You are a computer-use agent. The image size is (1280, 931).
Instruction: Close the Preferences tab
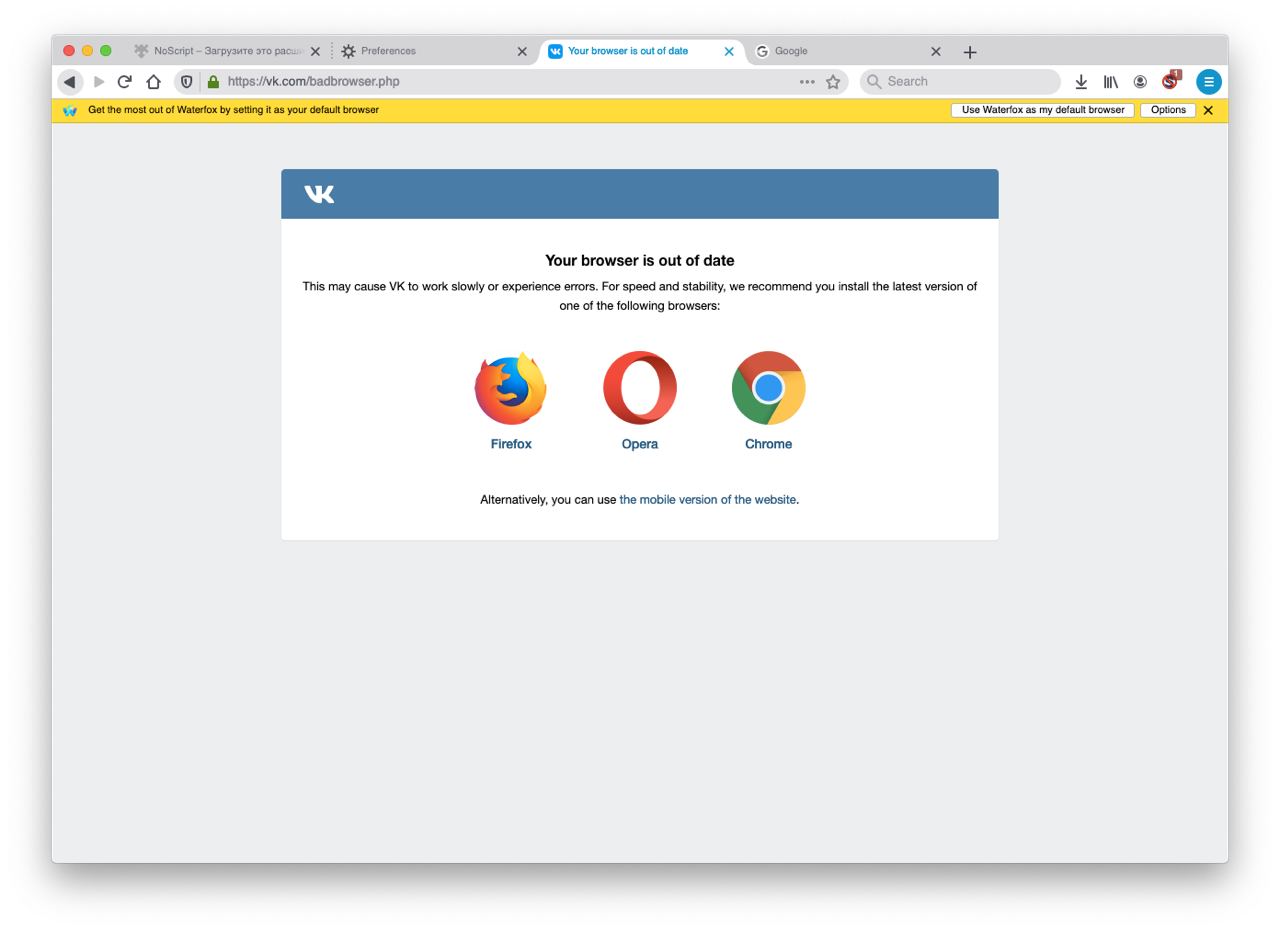tap(522, 51)
